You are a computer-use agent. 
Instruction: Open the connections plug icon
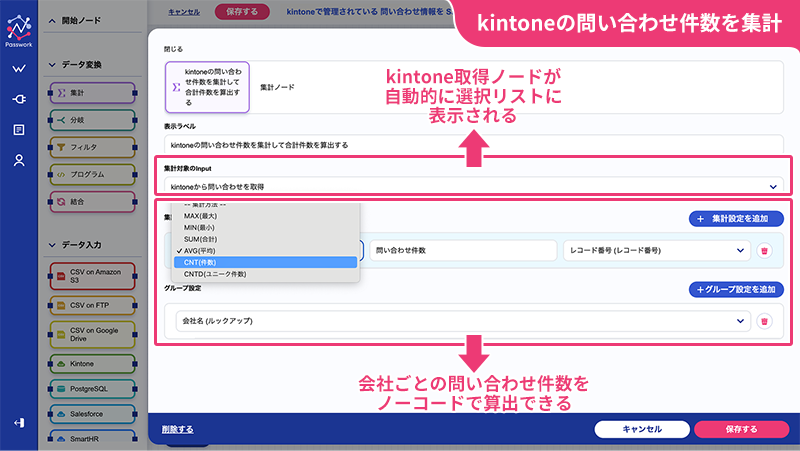[19, 99]
